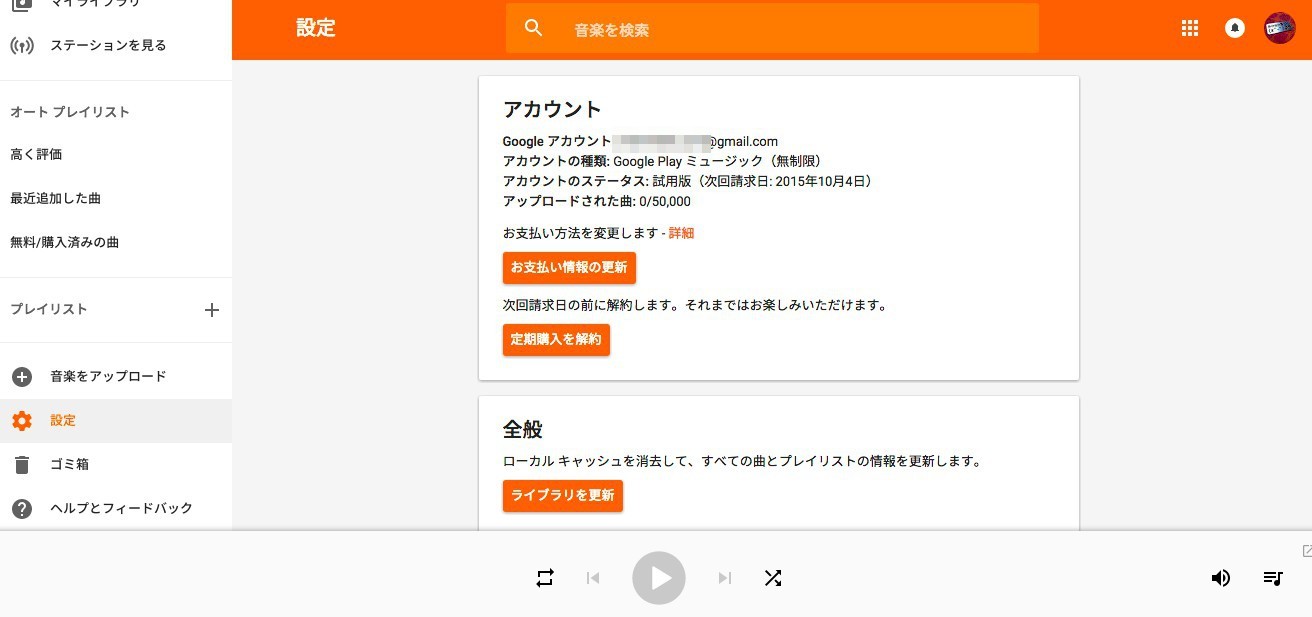
Task: Click the radio station icon in sidebar
Action: [x=22, y=45]
